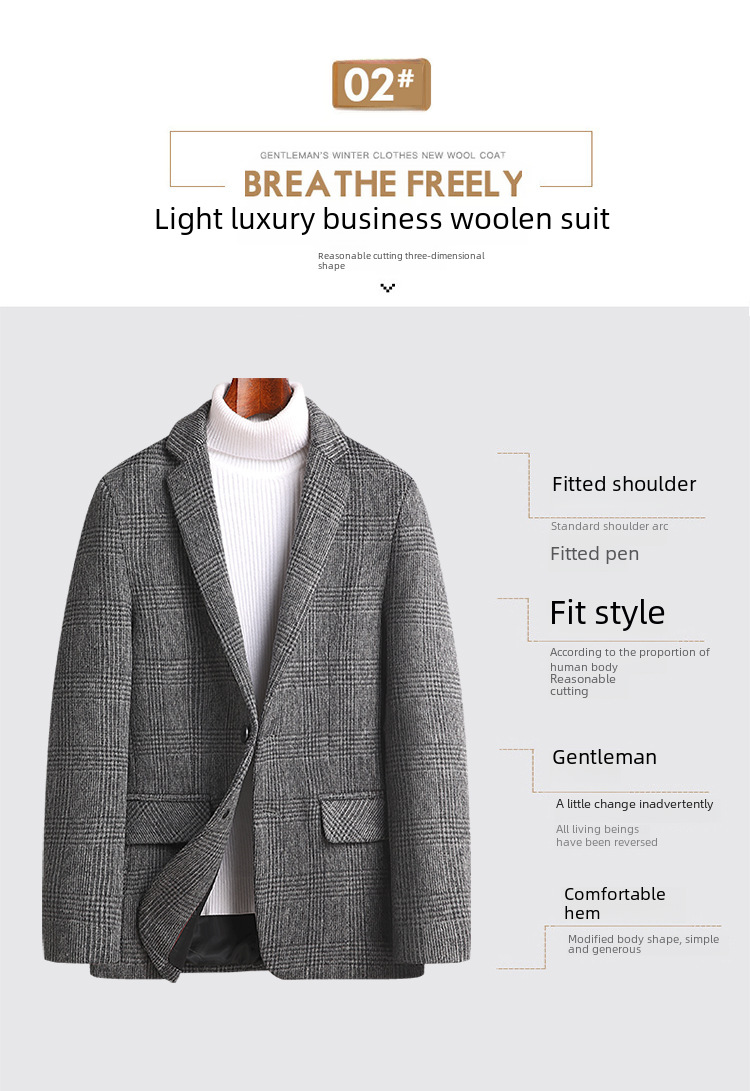This screenshot has height=1091, width=750.
Task: Click the BREATHE FREELY headline
Action: (x=383, y=184)
